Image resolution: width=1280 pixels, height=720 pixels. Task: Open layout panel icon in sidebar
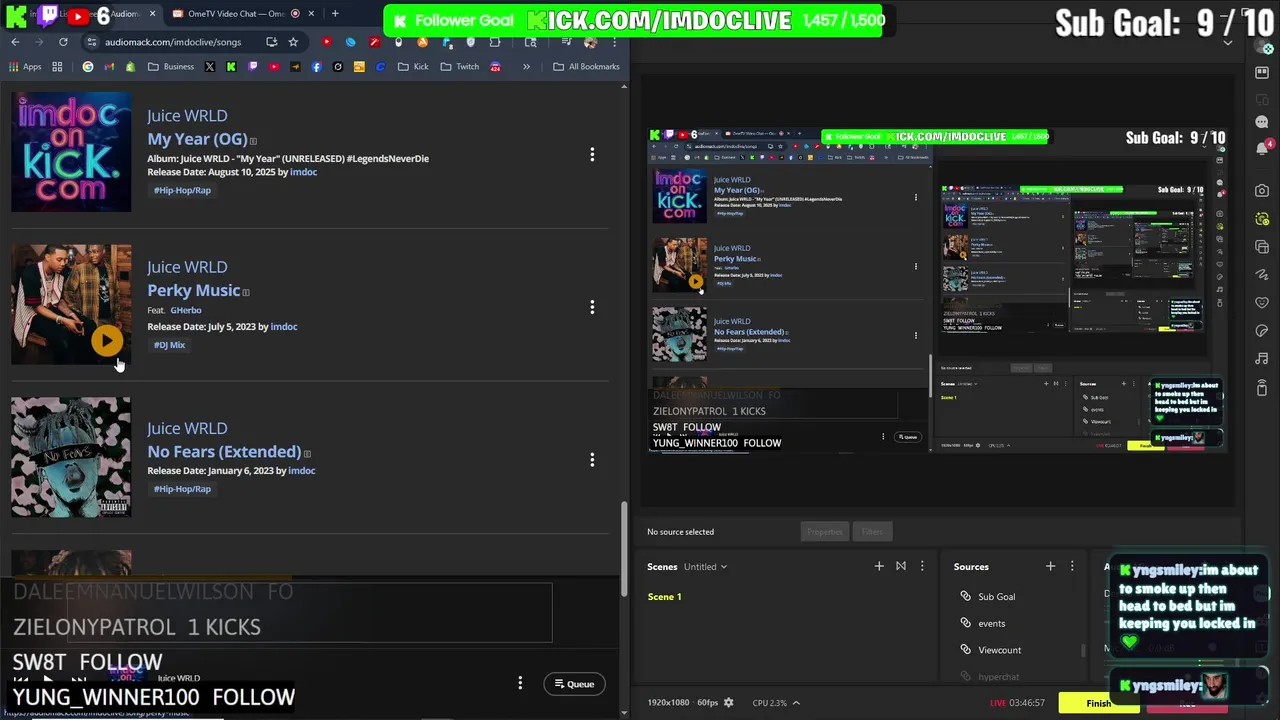coord(1262,73)
